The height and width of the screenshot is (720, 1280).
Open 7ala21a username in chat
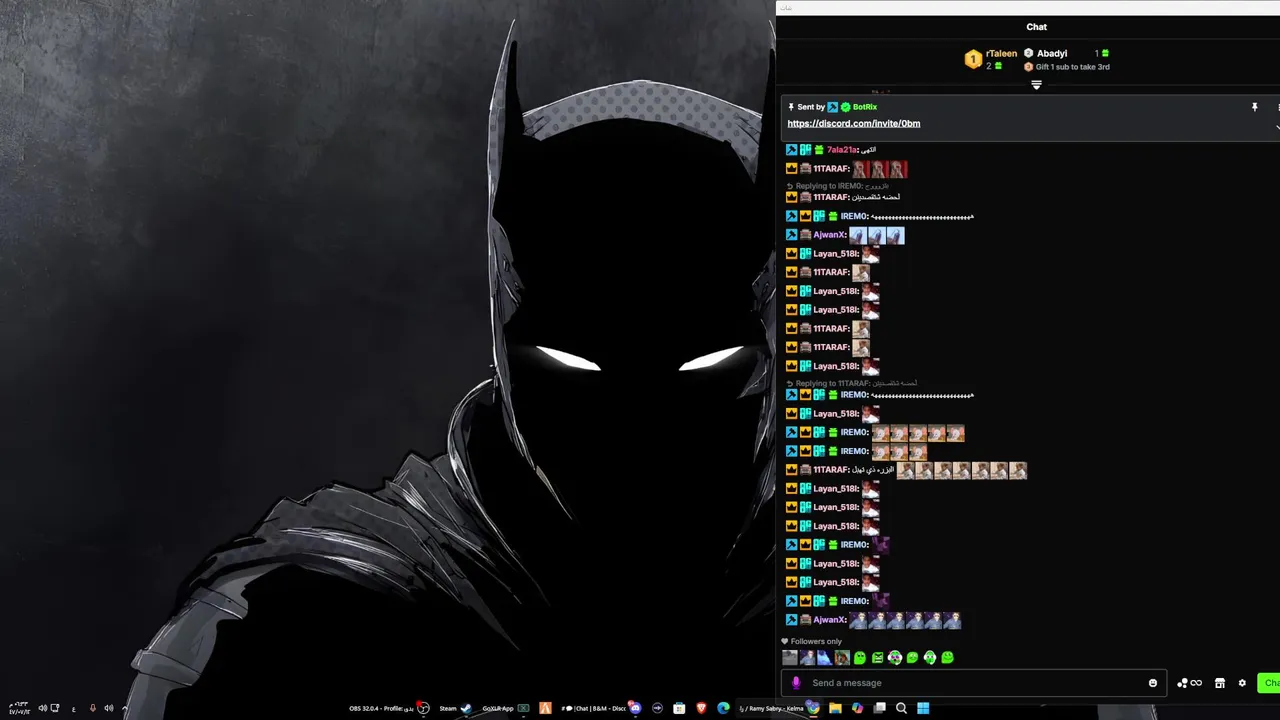(842, 150)
